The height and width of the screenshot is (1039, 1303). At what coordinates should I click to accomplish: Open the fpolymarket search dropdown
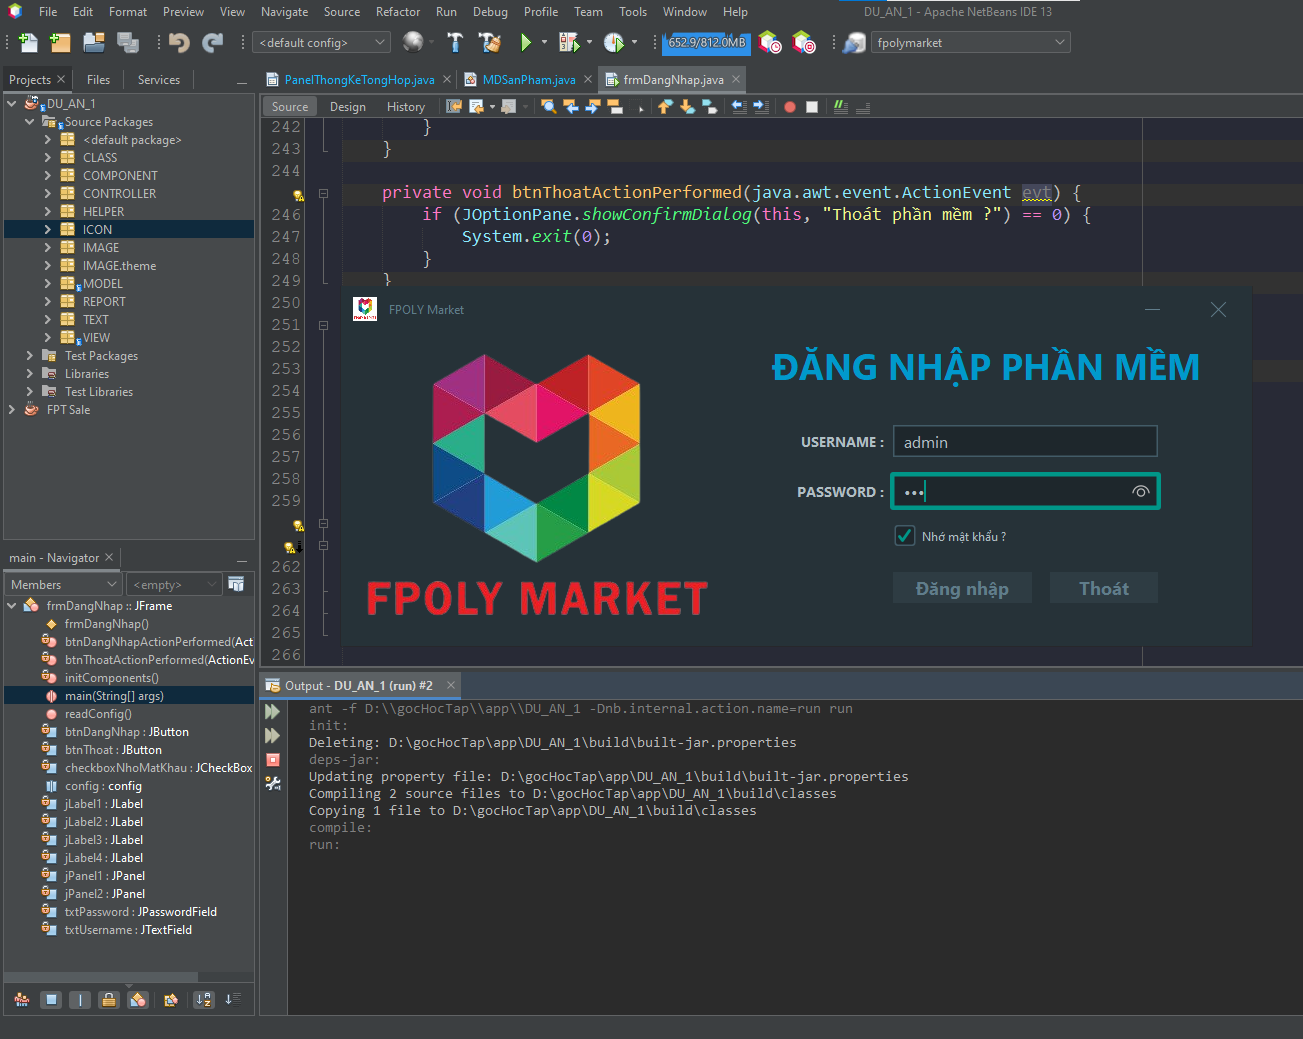970,42
